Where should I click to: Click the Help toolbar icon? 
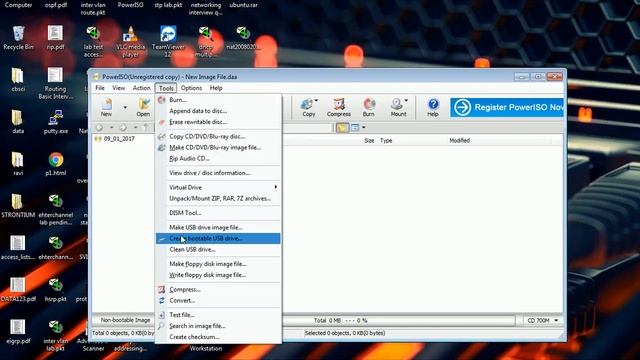(433, 107)
